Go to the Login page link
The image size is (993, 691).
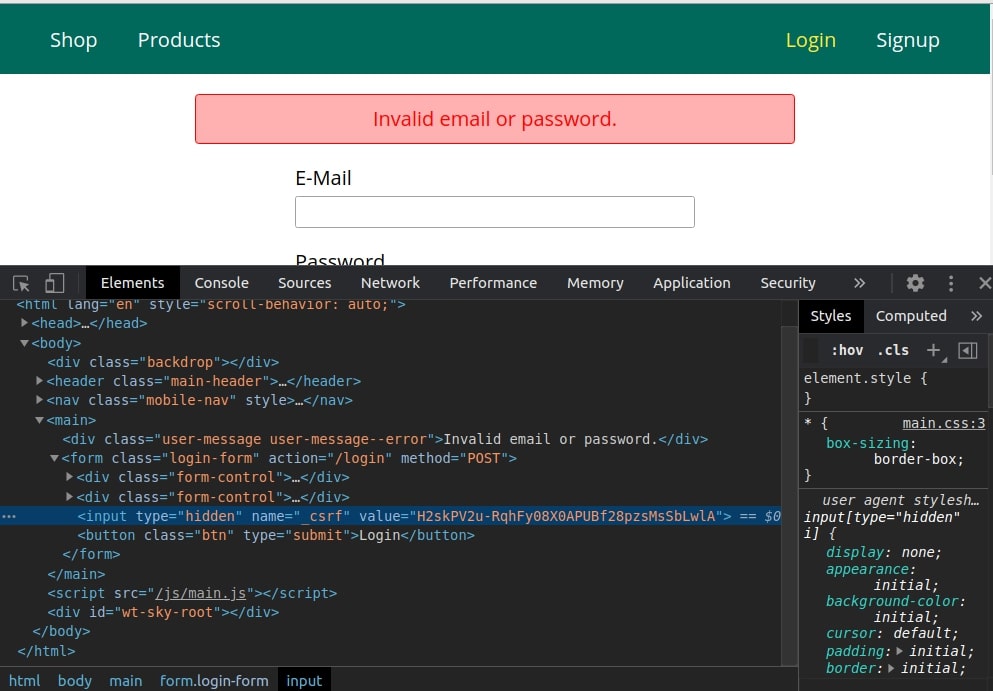pos(811,40)
